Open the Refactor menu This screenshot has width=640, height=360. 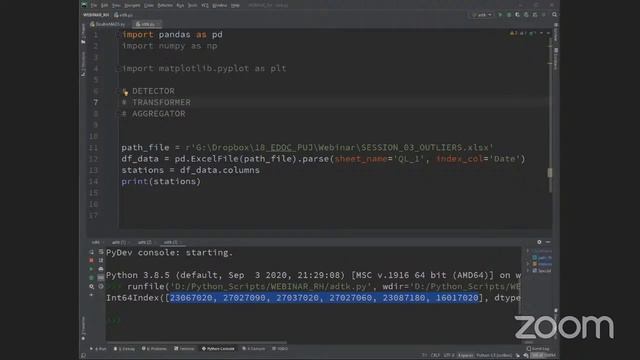coord(165,6)
